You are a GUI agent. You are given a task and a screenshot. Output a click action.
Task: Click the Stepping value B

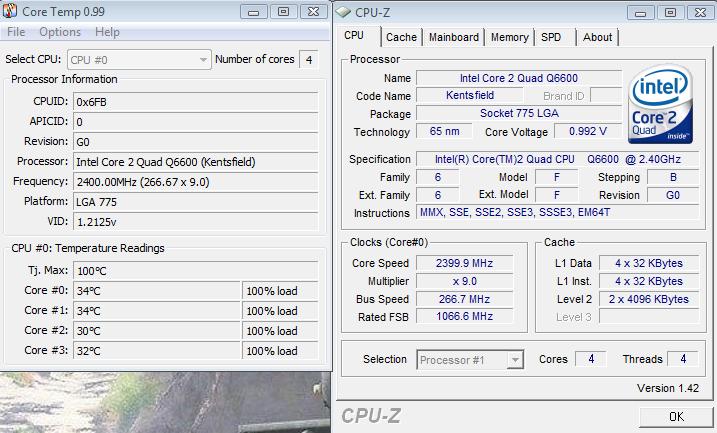pyautogui.click(x=673, y=177)
